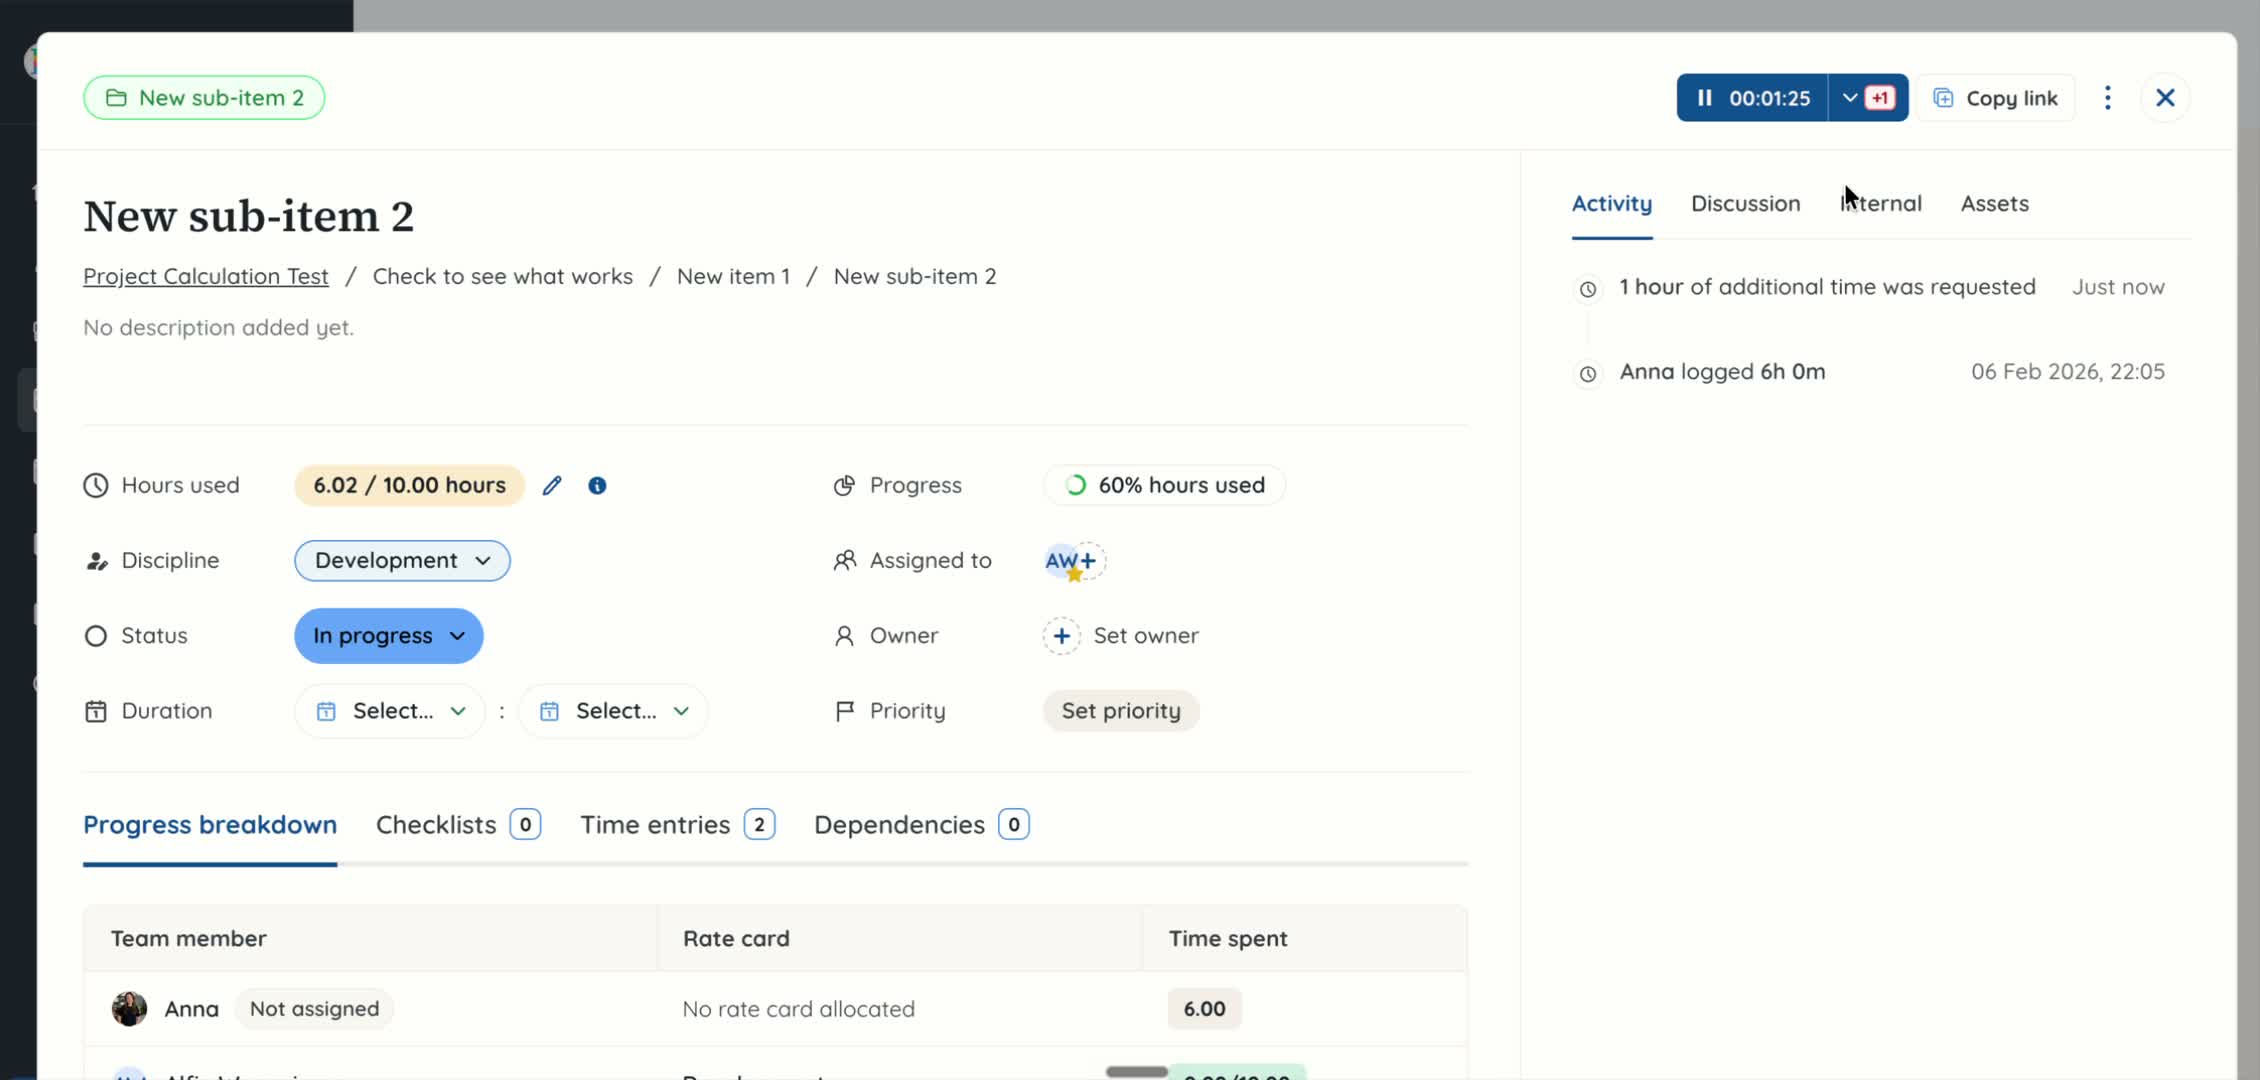Viewport: 2260px width, 1080px height.
Task: Click the 'New item 1' breadcrumb
Action: coord(733,276)
